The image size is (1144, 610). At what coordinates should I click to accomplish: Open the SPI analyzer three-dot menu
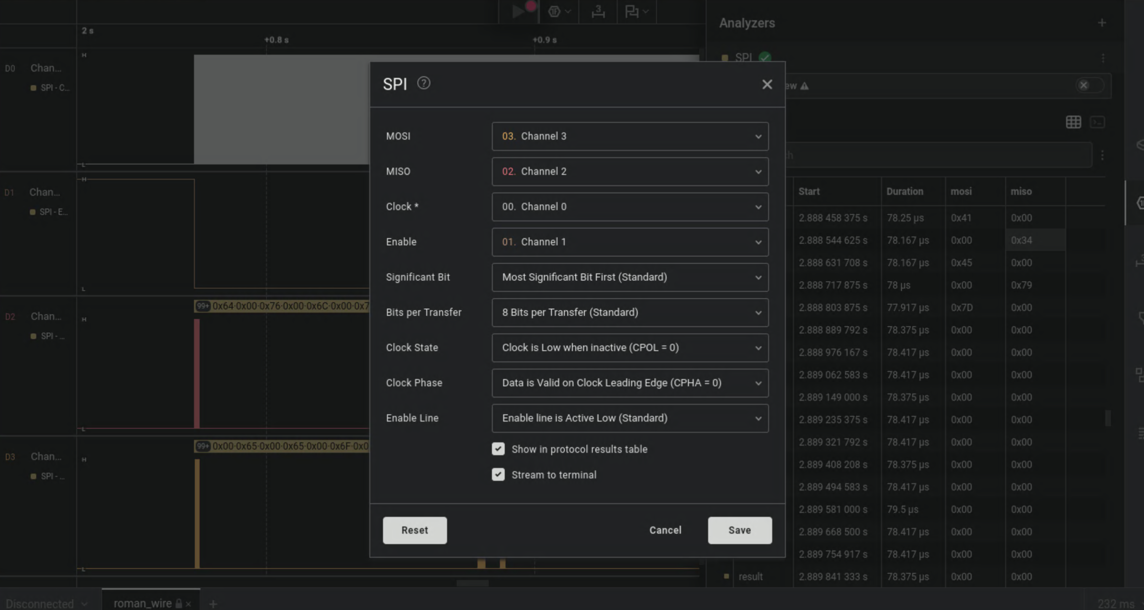pyautogui.click(x=1103, y=58)
